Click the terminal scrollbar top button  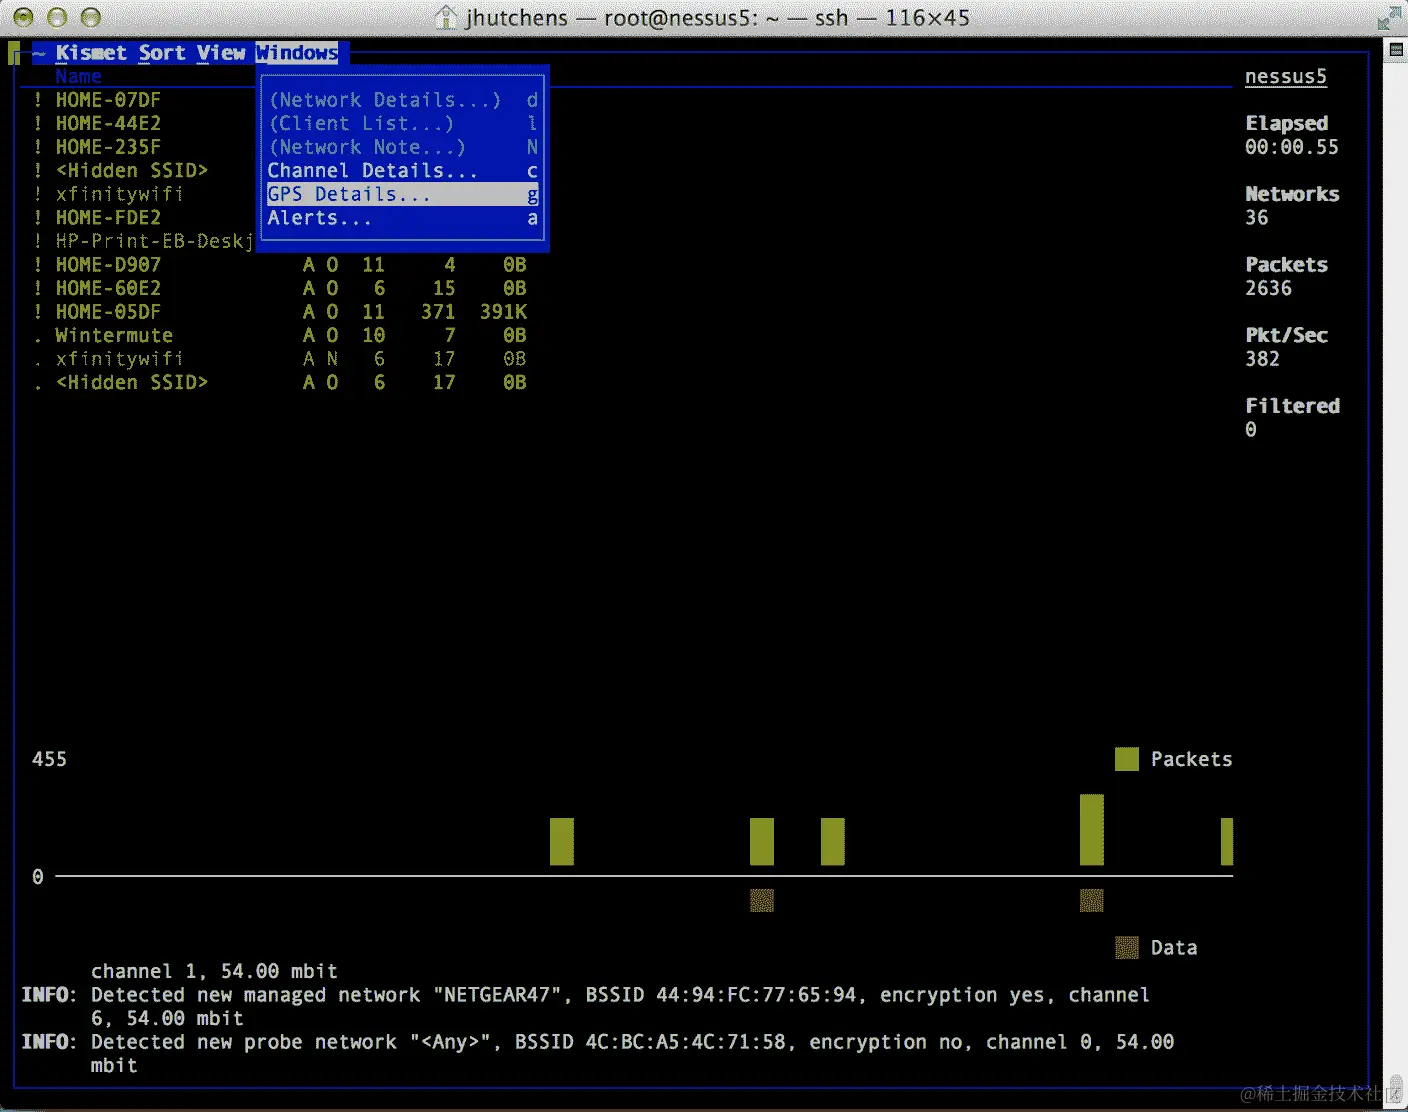[1396, 49]
